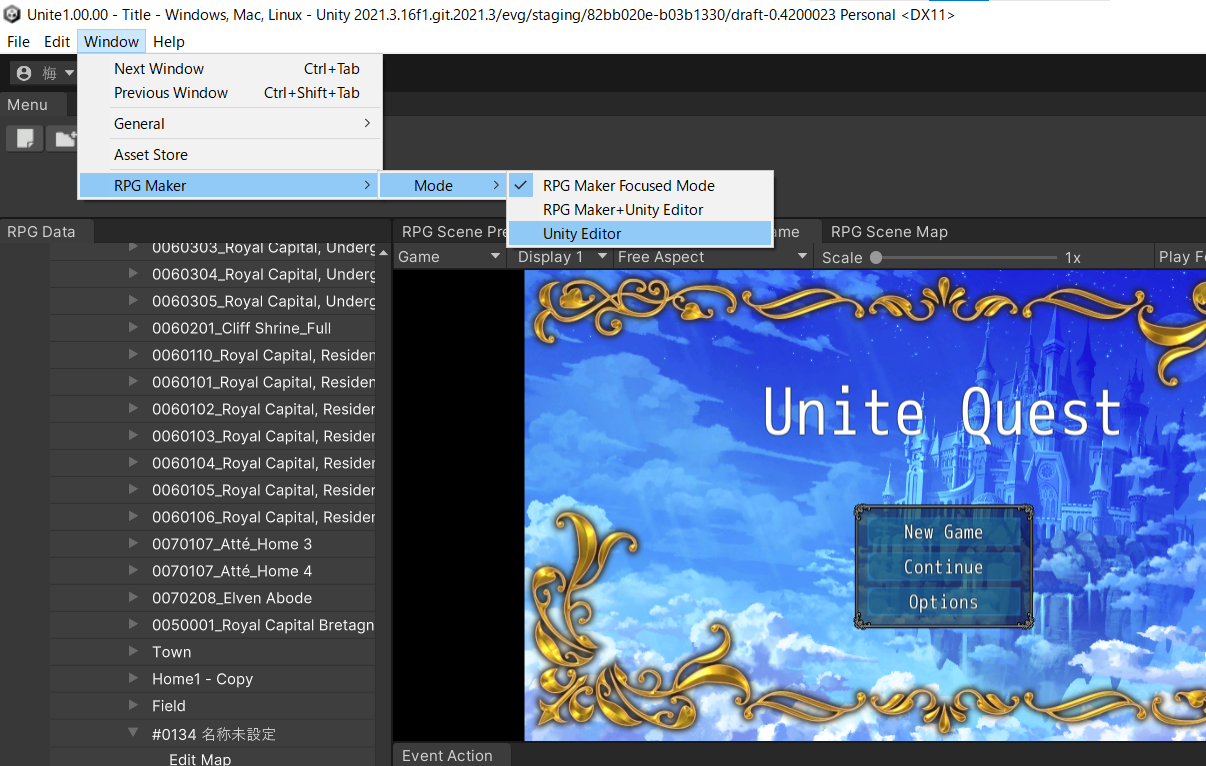This screenshot has width=1206, height=766.
Task: Open the Edit menu
Action: coord(57,42)
